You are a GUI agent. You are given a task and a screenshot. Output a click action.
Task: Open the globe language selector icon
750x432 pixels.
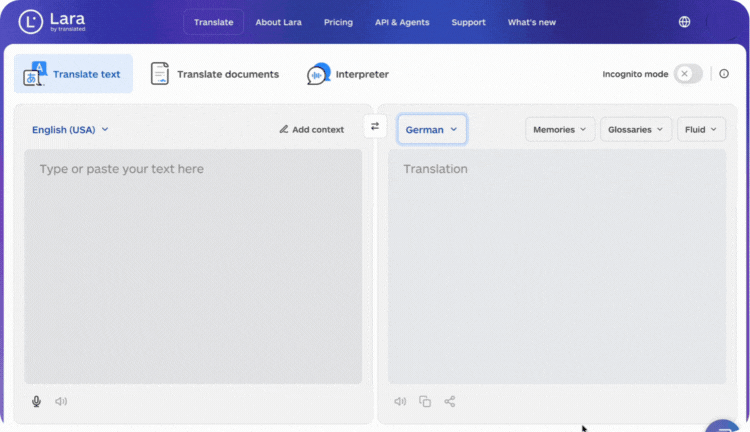(684, 22)
